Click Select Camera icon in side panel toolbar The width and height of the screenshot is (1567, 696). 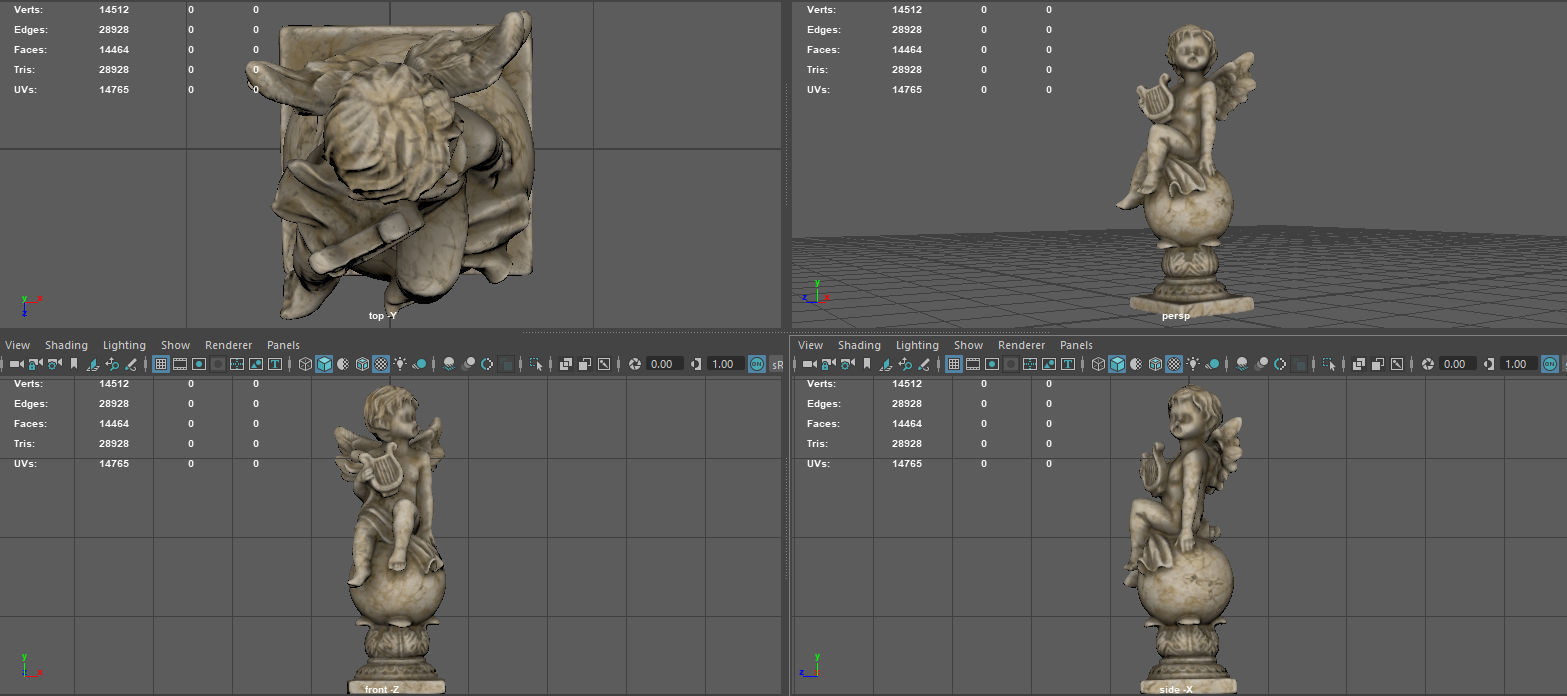[x=809, y=364]
